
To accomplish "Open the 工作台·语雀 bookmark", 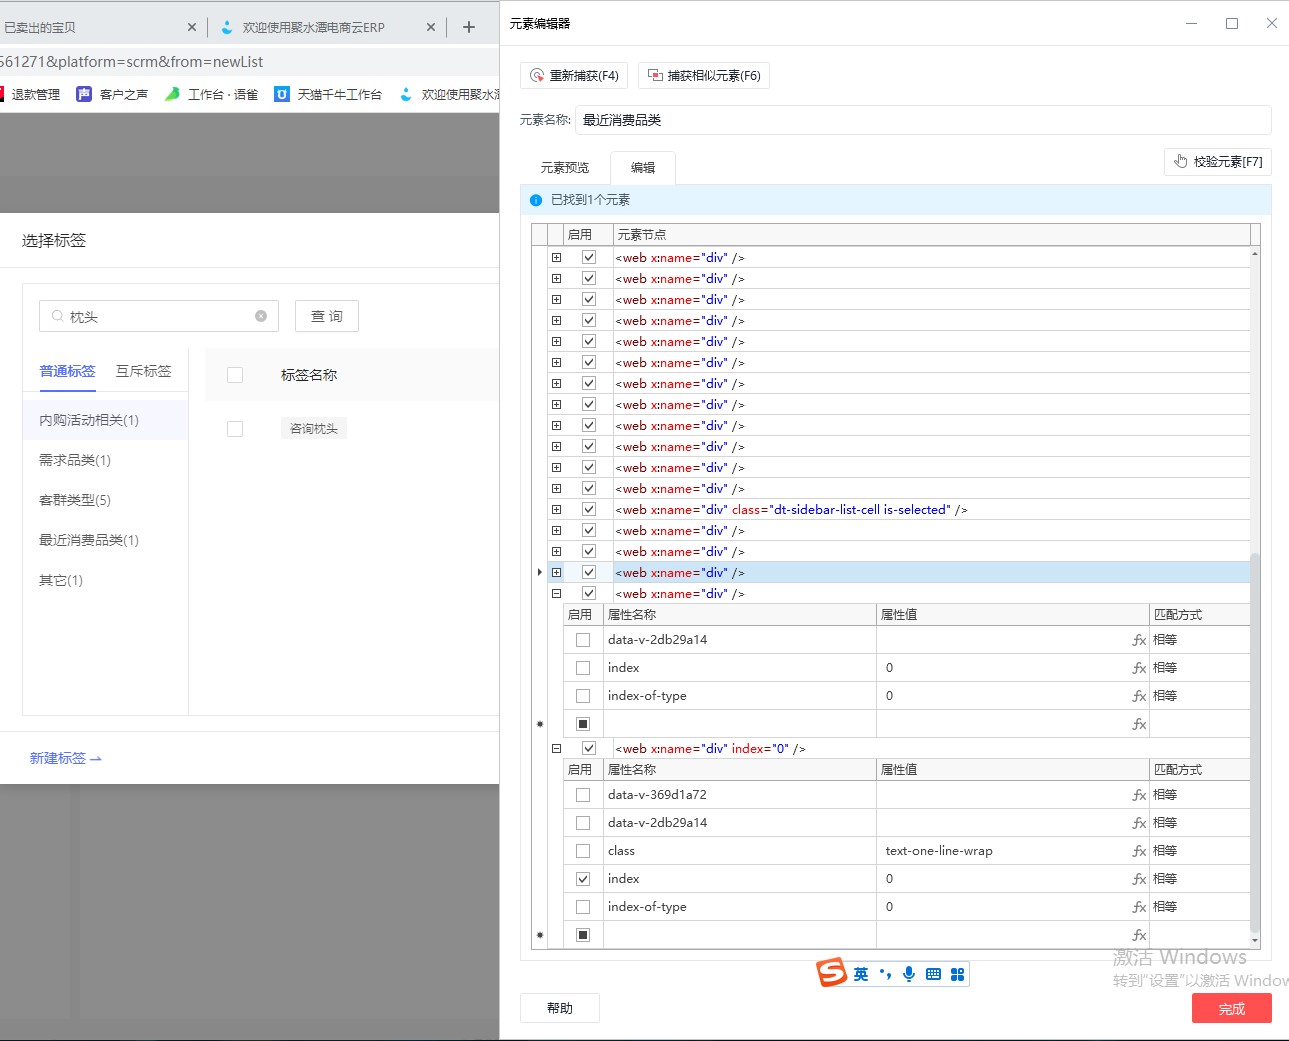I will click(211, 94).
